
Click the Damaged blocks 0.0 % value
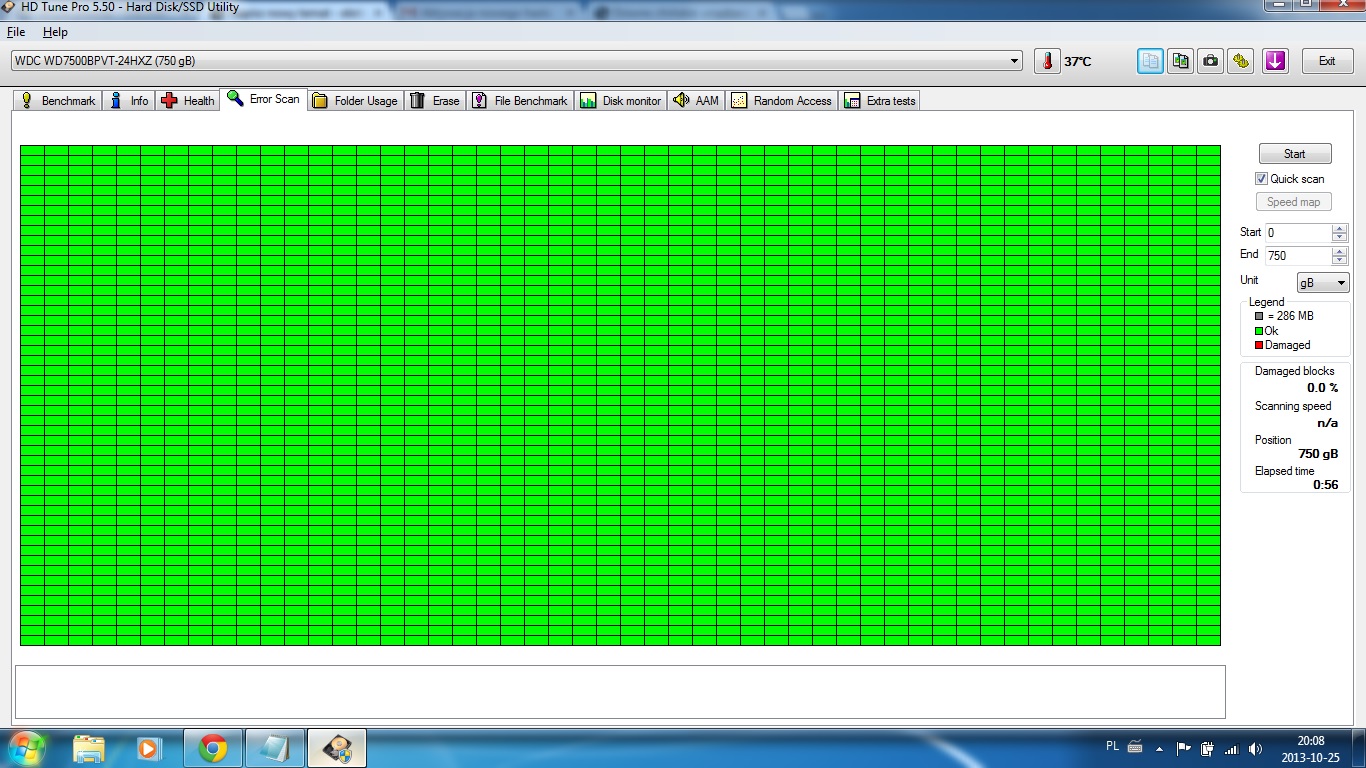pos(1322,388)
